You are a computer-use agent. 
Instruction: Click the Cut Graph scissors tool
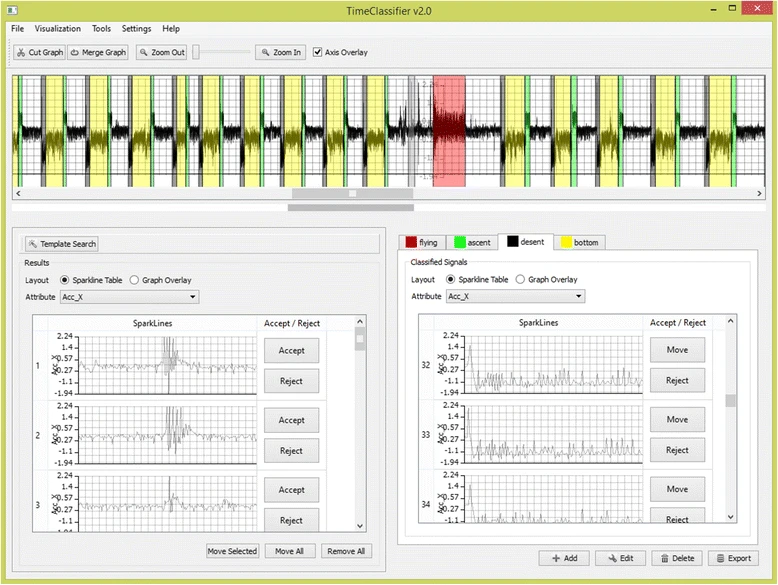pos(39,52)
